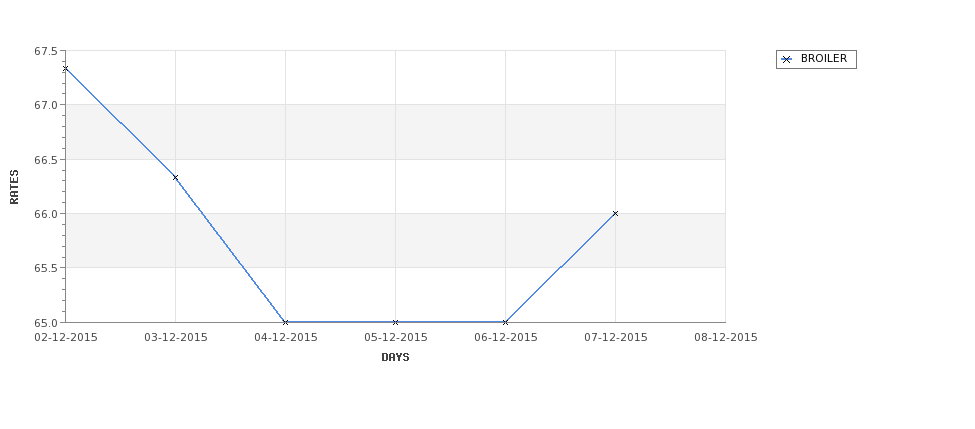Click the 67.5 y-axis label
The height and width of the screenshot is (429, 975).
[x=47, y=51]
